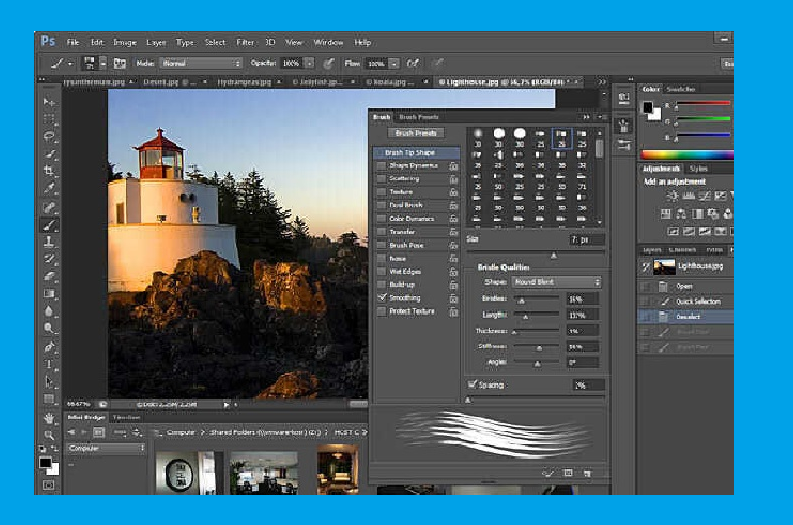Switch to the Brush Presets tab
The height and width of the screenshot is (525, 793).
click(x=419, y=117)
